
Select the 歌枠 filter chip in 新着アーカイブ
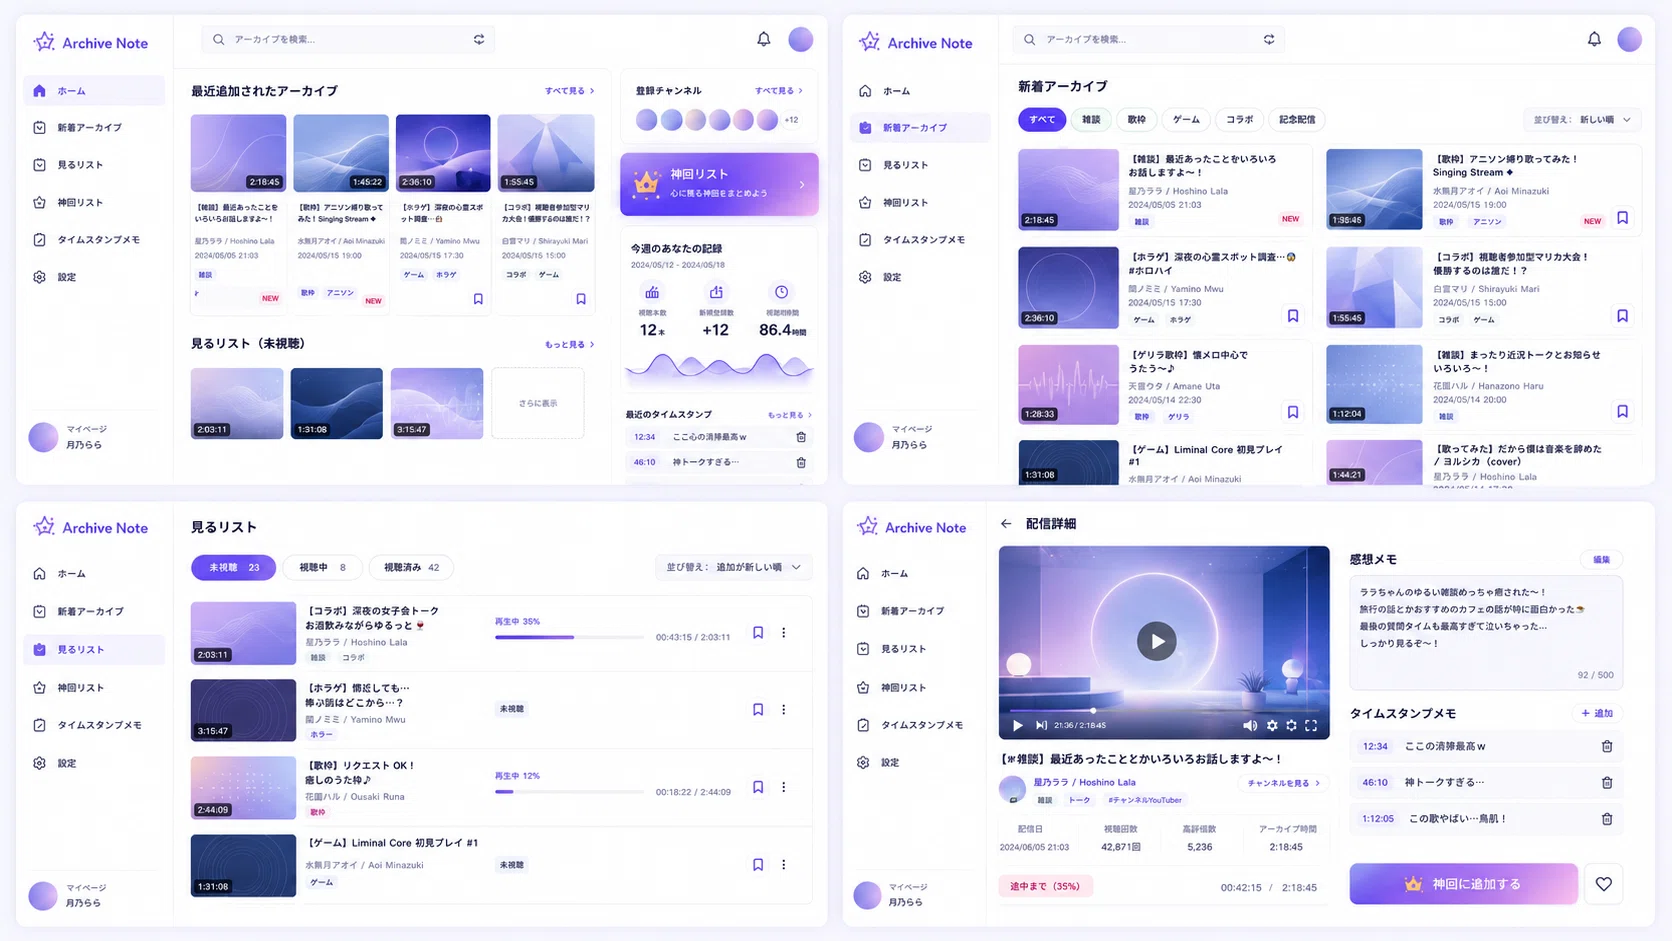1137,119
